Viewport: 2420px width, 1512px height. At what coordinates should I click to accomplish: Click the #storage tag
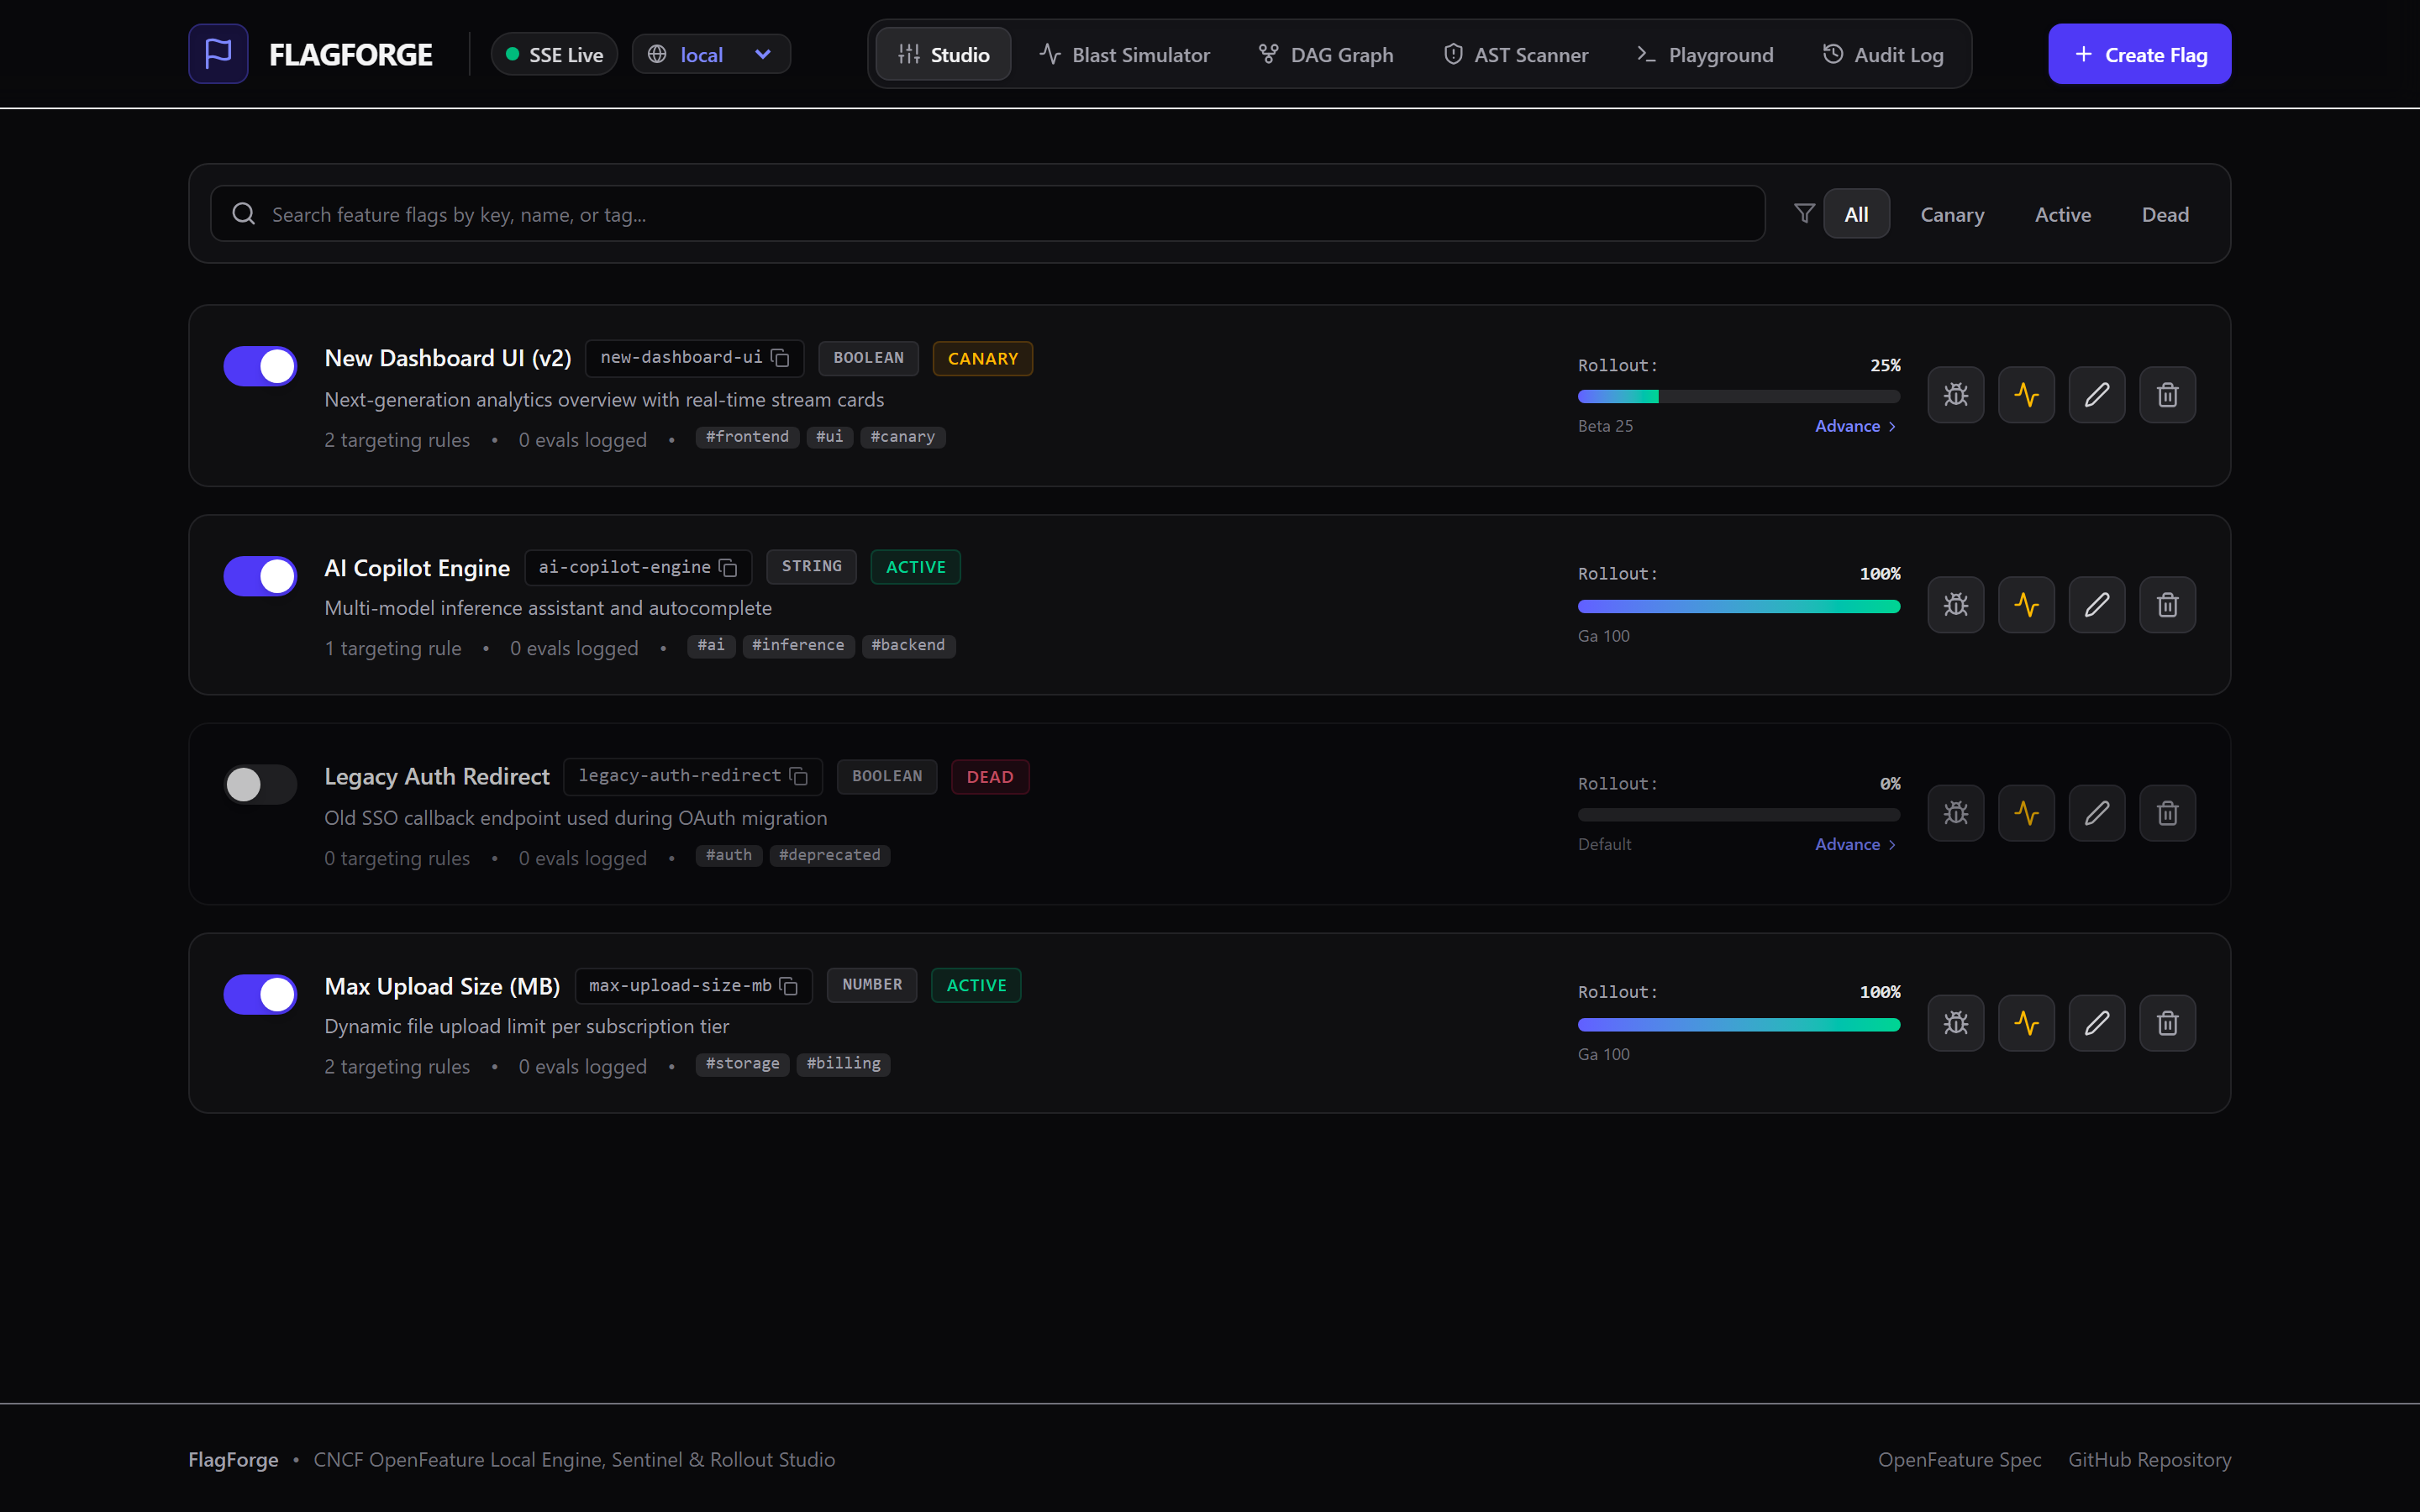(742, 1064)
